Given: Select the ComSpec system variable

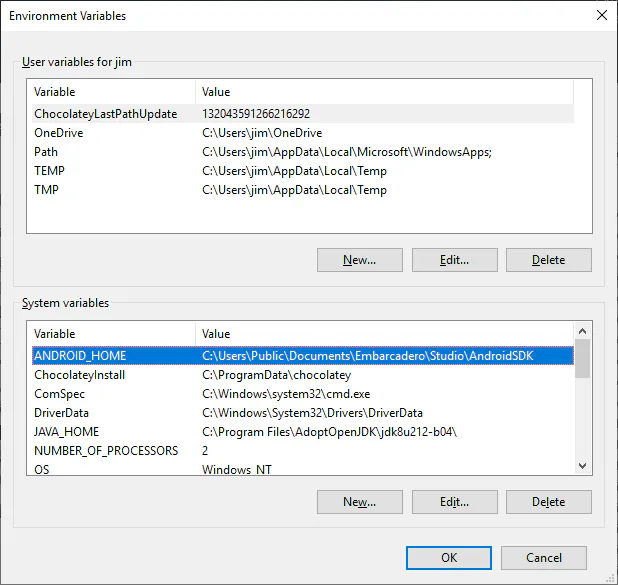Looking at the screenshot, I should pos(59,394).
